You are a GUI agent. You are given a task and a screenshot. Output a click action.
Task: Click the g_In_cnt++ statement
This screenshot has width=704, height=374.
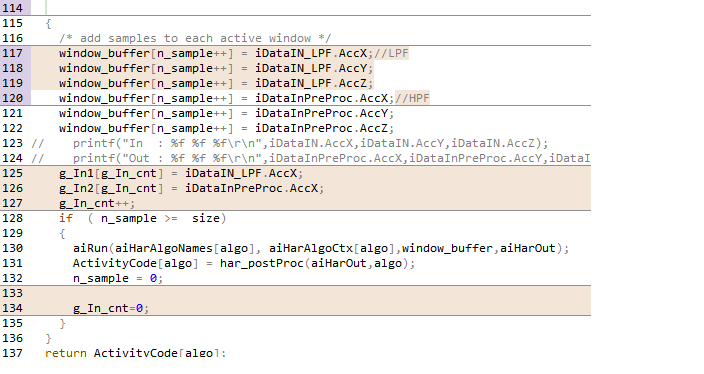(97, 203)
